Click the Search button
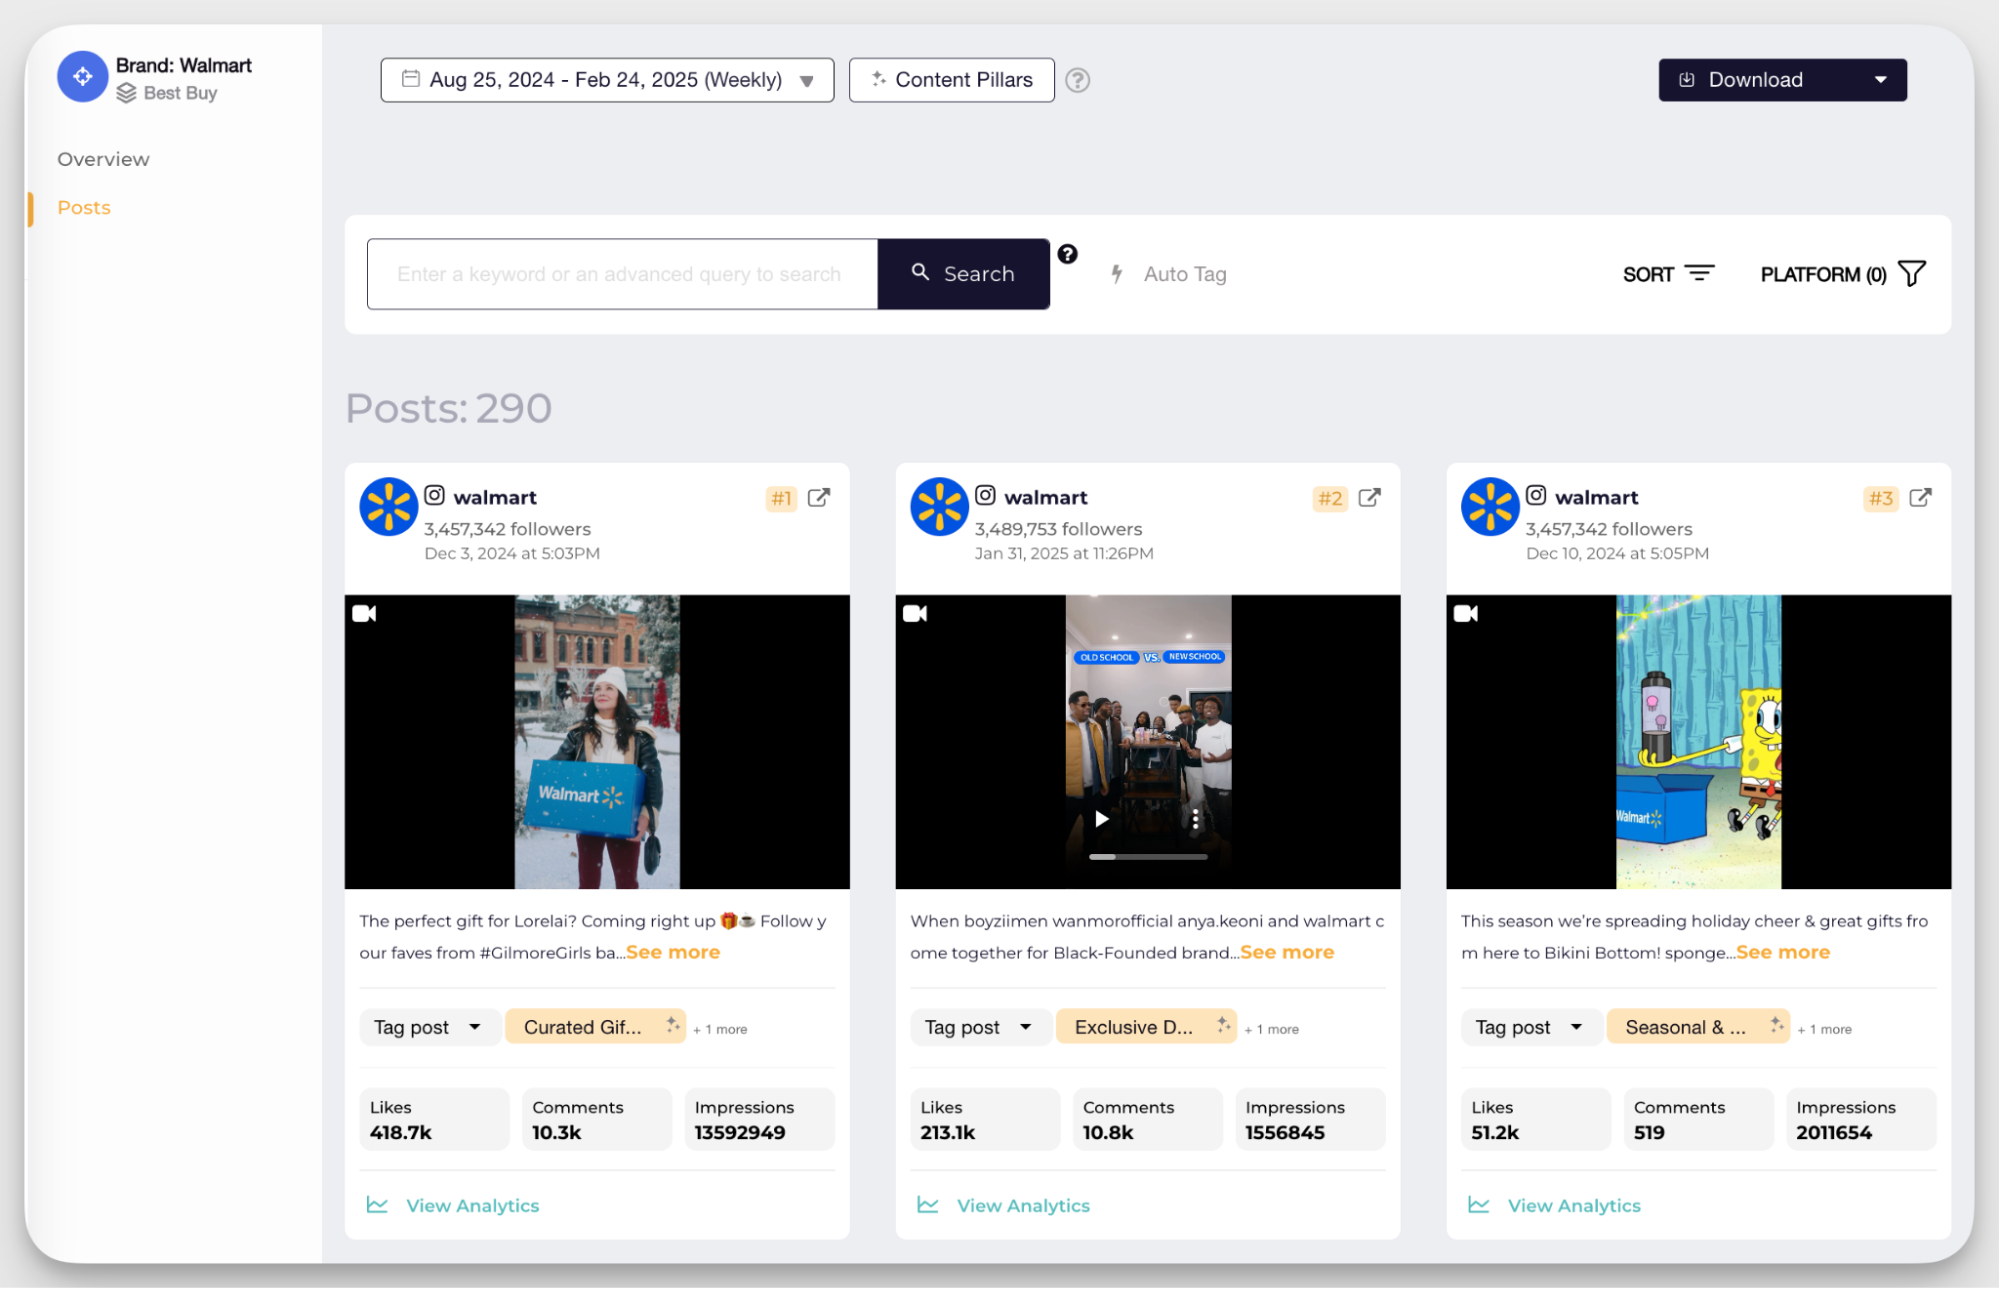This screenshot has height=1289, width=1999. [964, 274]
